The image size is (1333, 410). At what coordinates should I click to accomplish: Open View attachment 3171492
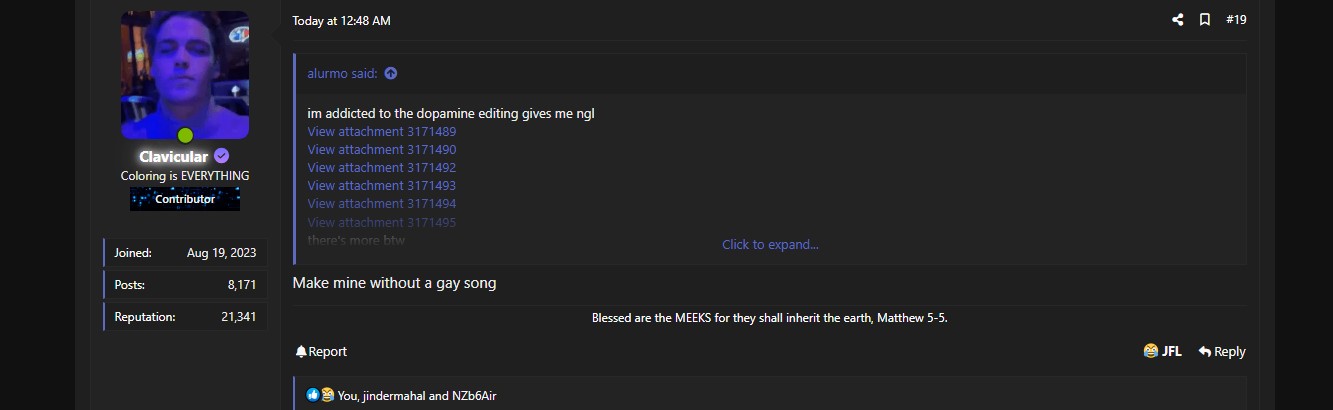click(381, 168)
